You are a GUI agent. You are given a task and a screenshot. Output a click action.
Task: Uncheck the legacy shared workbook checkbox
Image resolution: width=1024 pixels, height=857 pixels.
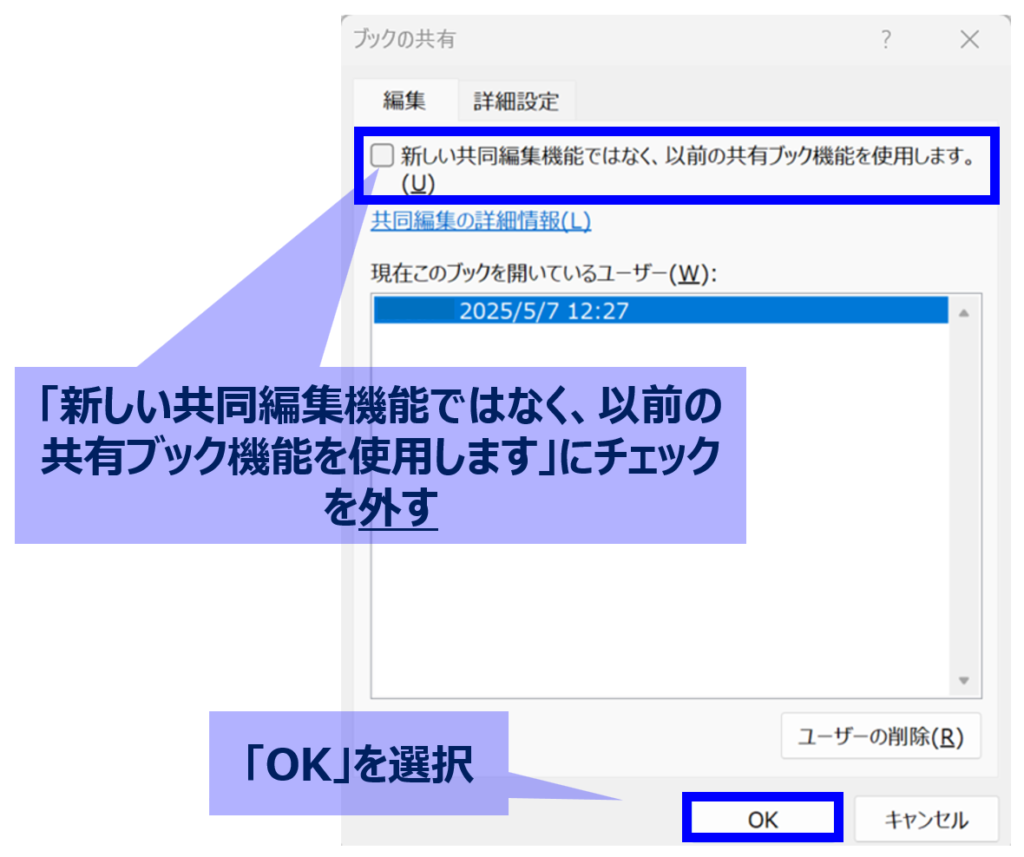pos(382,155)
